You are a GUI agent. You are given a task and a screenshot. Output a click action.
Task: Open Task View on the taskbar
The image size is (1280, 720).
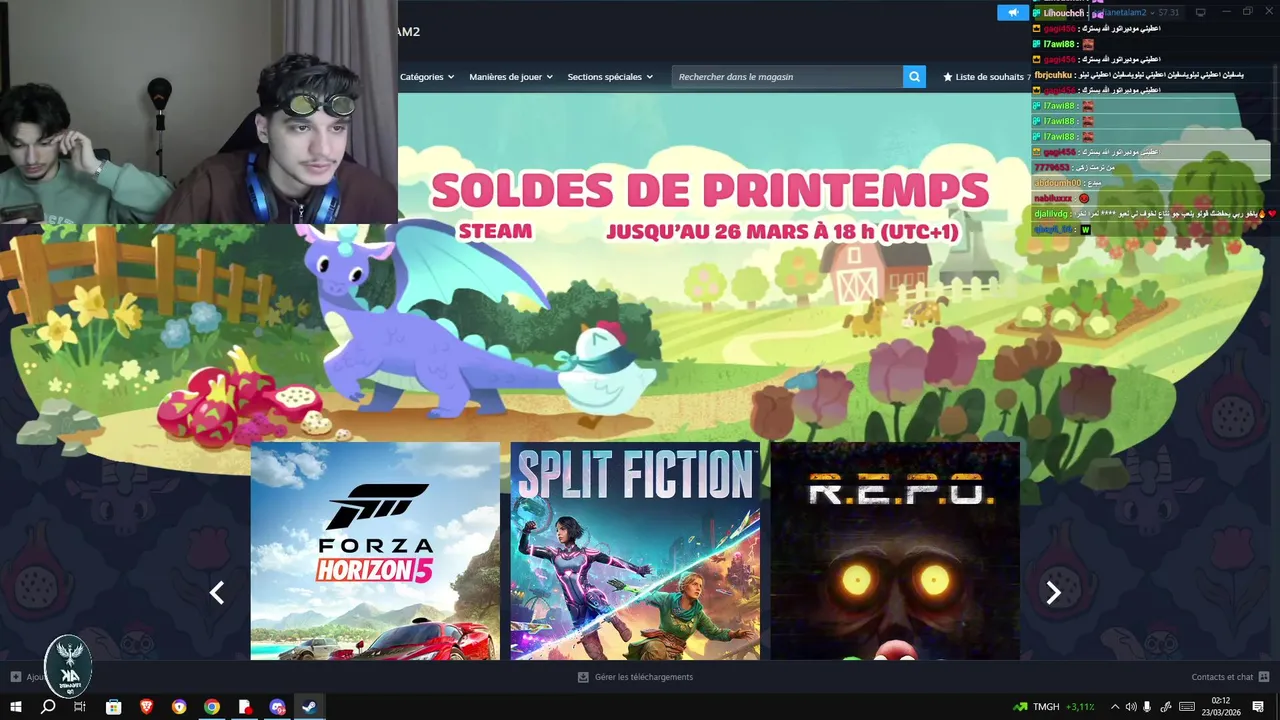point(81,707)
